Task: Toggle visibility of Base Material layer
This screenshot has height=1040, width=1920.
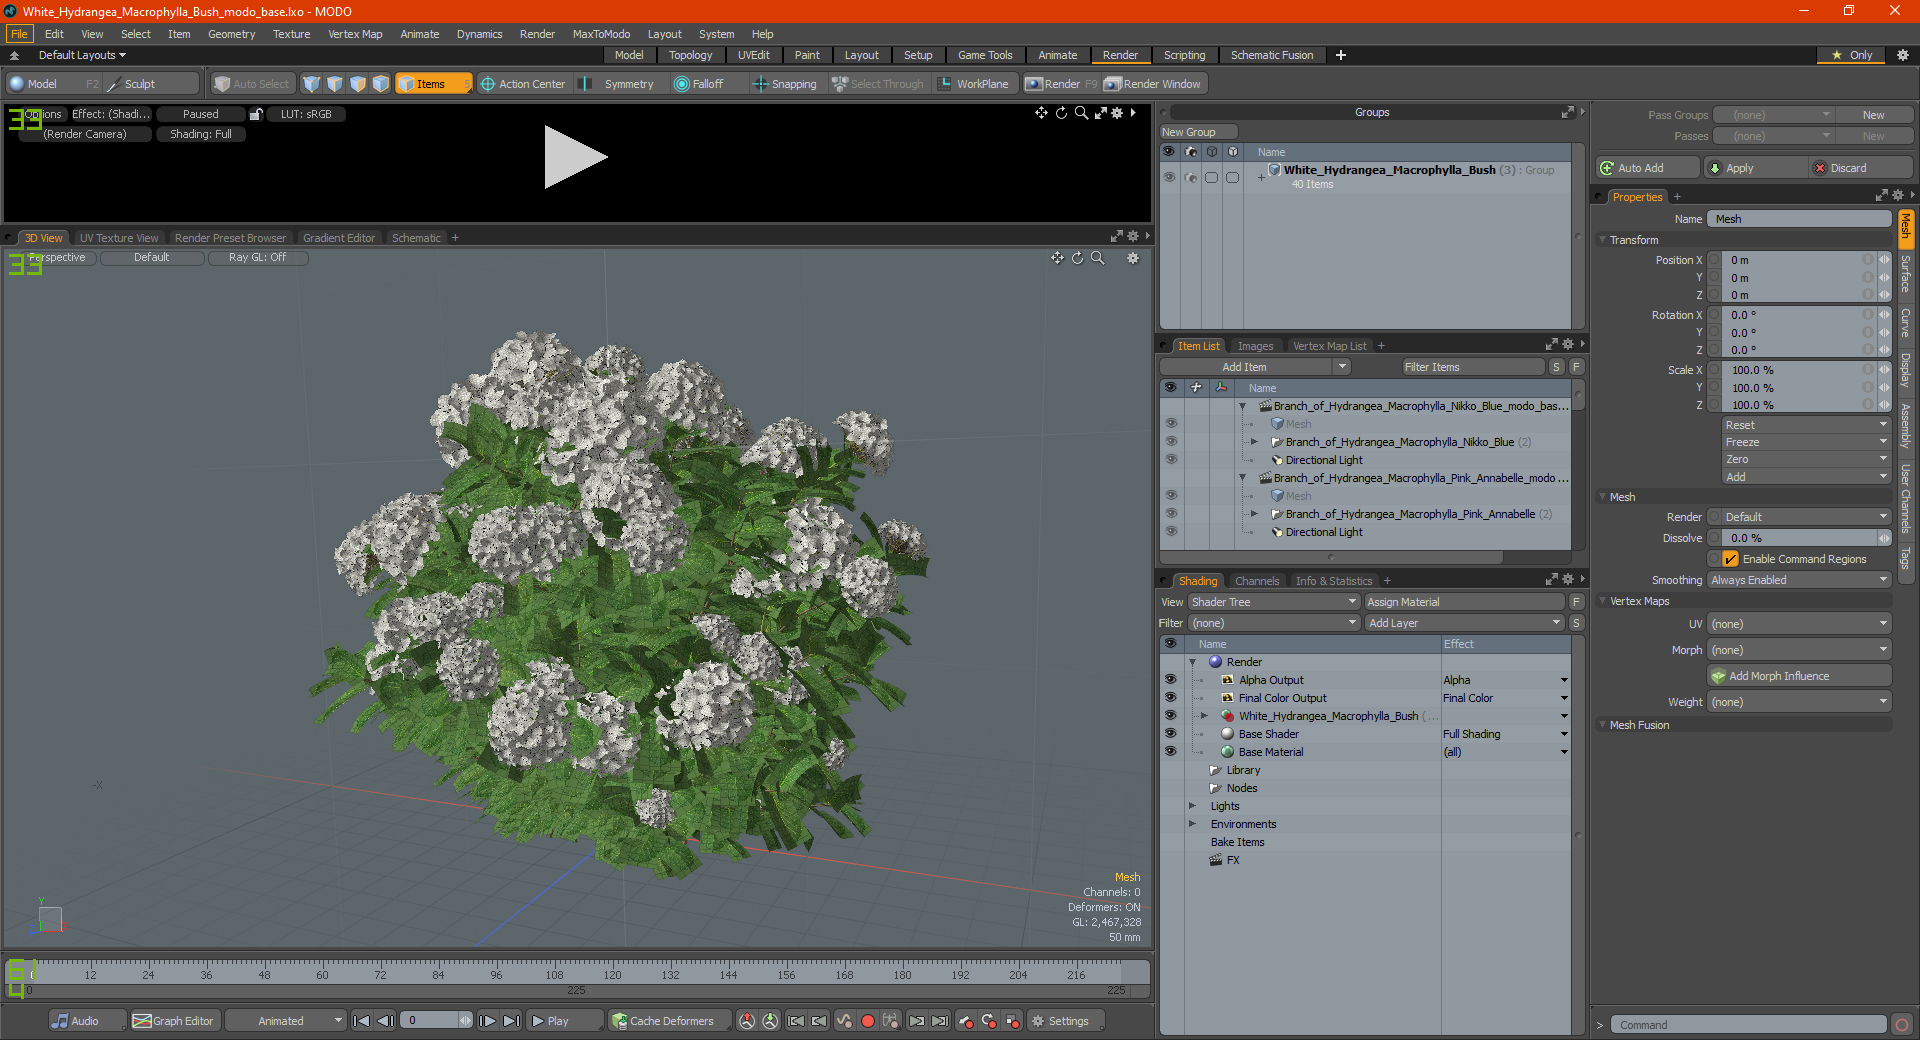Action: 1170,752
